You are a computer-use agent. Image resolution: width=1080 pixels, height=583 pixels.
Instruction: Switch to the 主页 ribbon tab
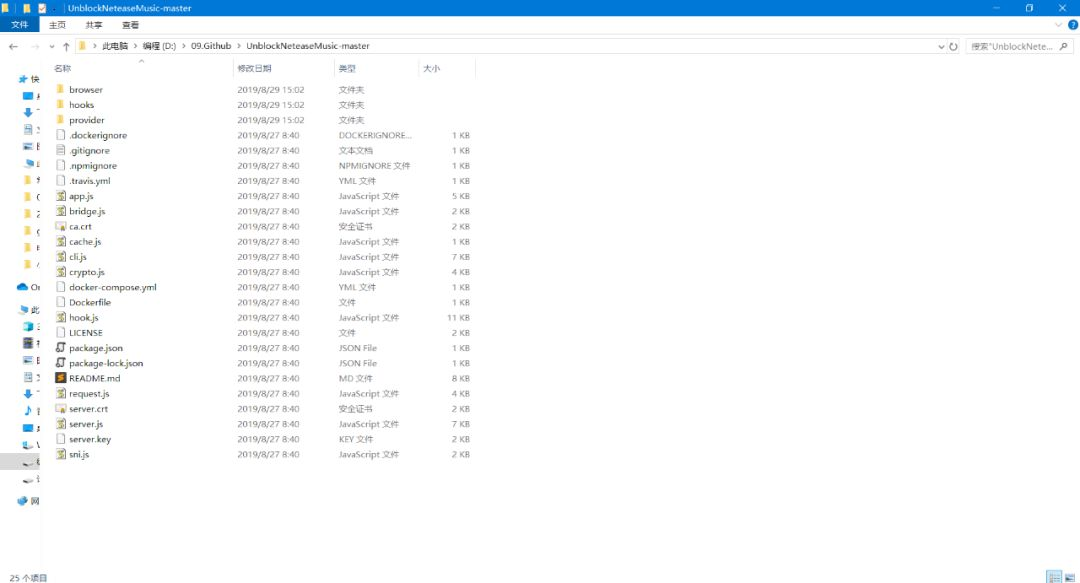tap(57, 25)
